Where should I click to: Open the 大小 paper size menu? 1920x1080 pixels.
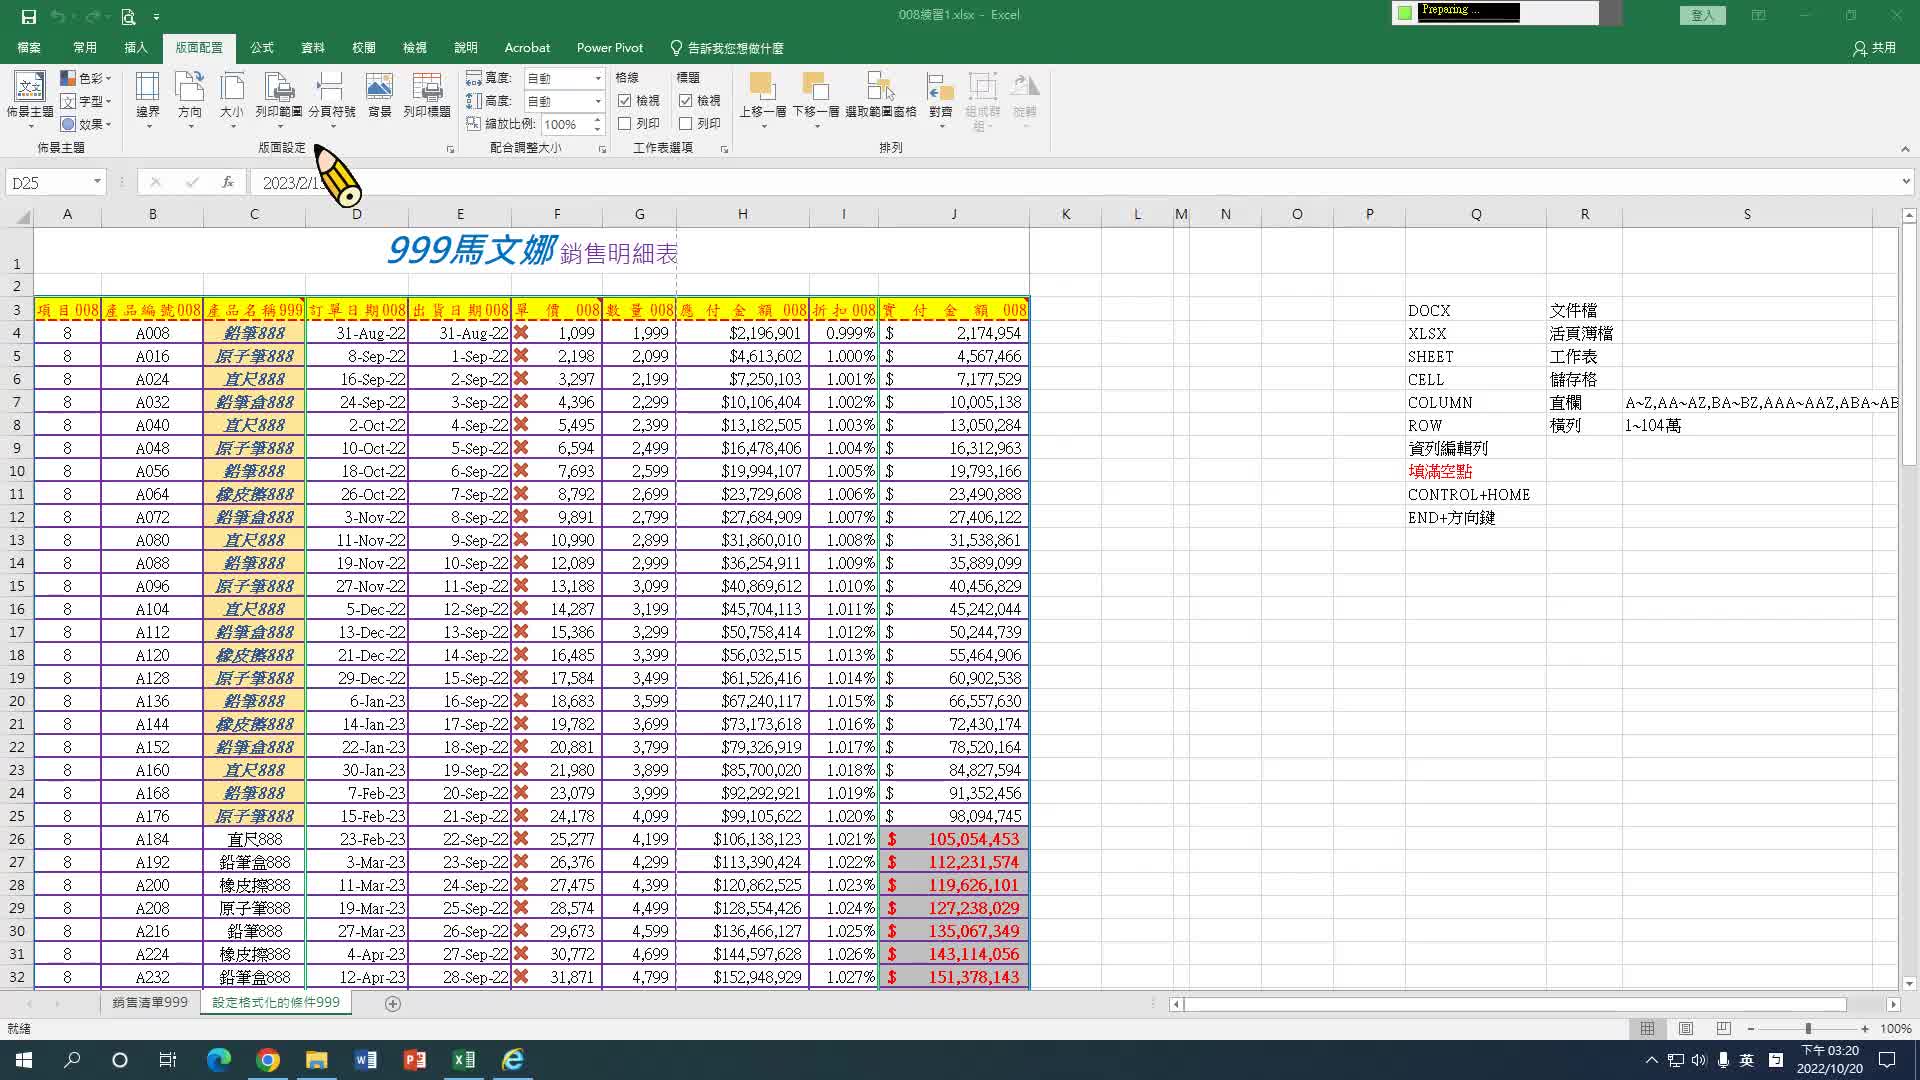[x=232, y=100]
